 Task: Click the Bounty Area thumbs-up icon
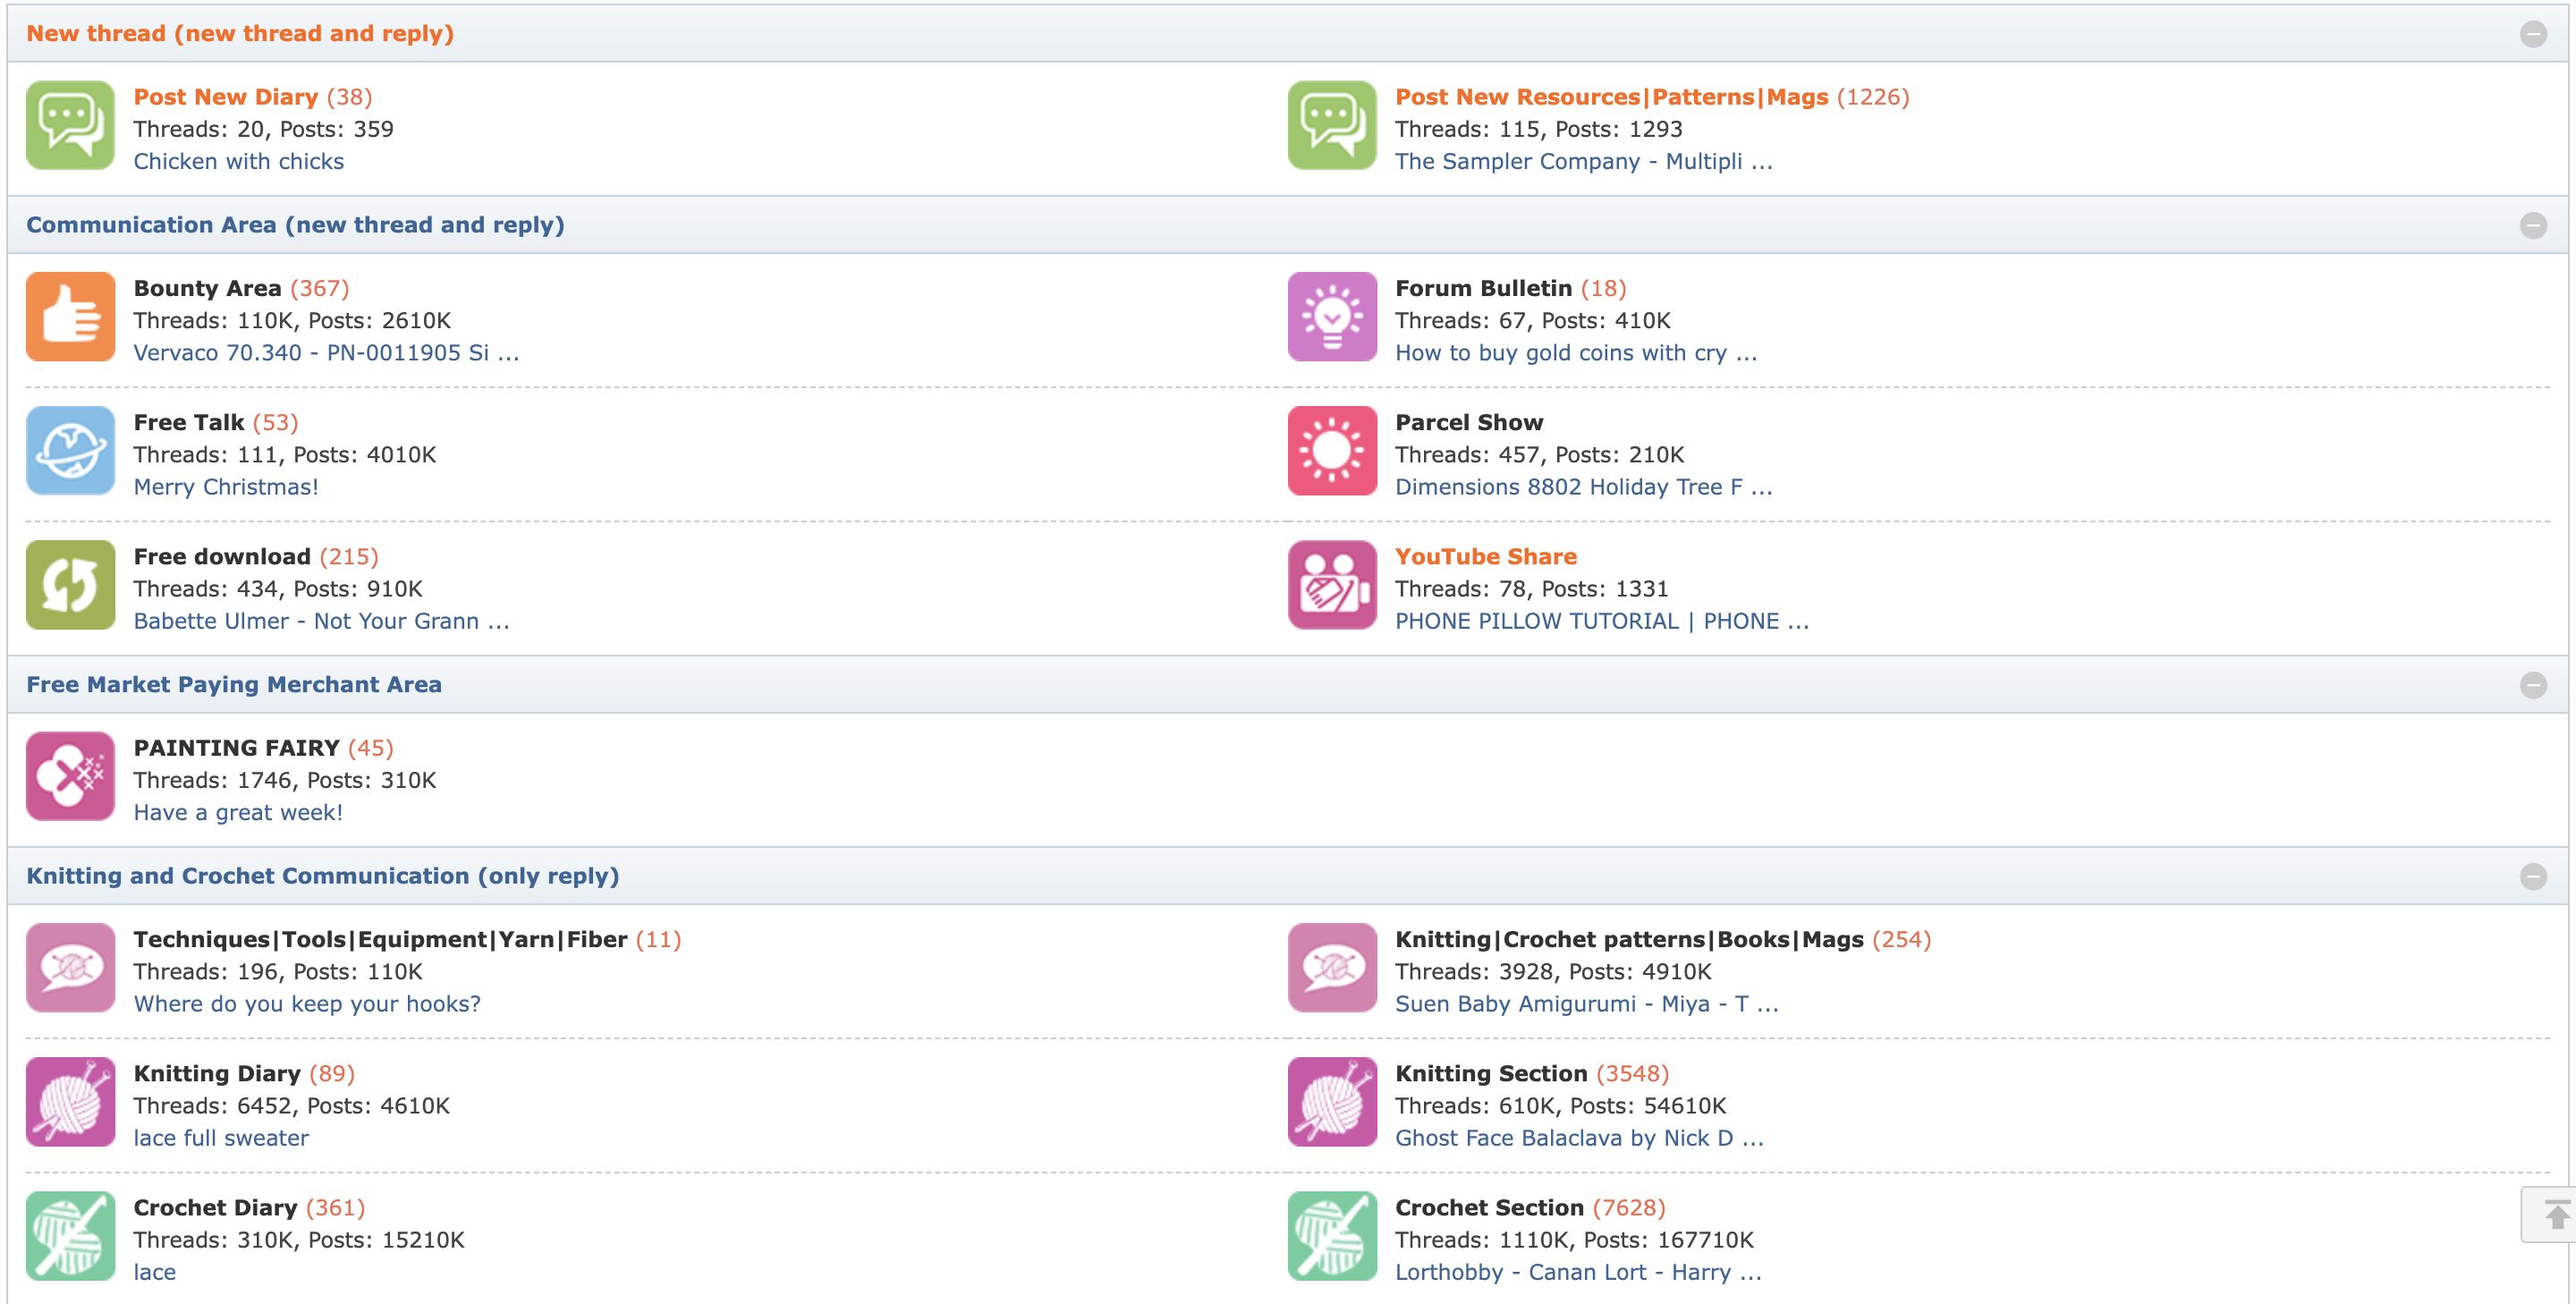click(x=70, y=316)
